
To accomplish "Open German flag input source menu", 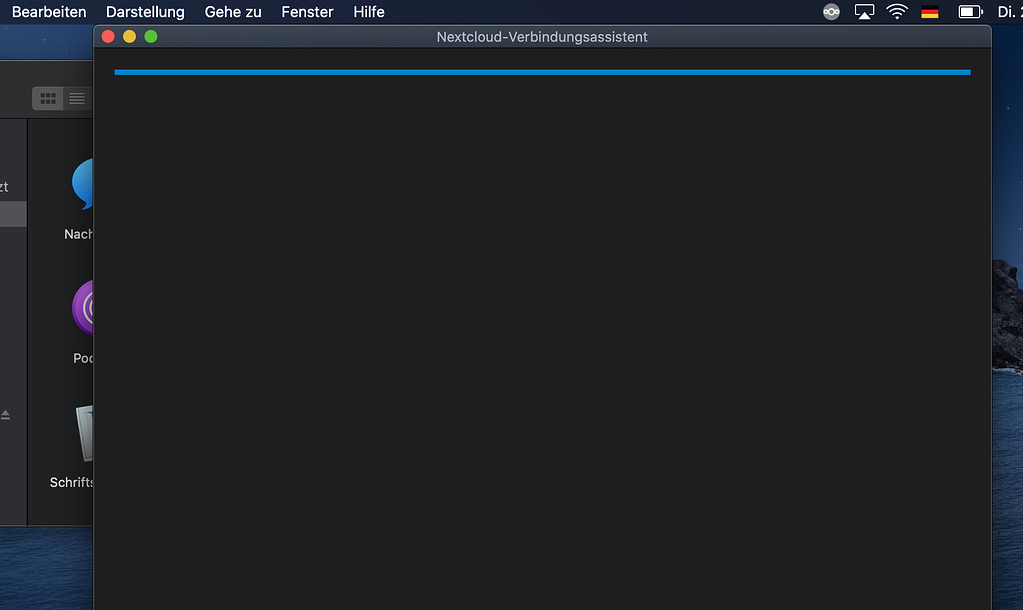I will click(x=930, y=12).
